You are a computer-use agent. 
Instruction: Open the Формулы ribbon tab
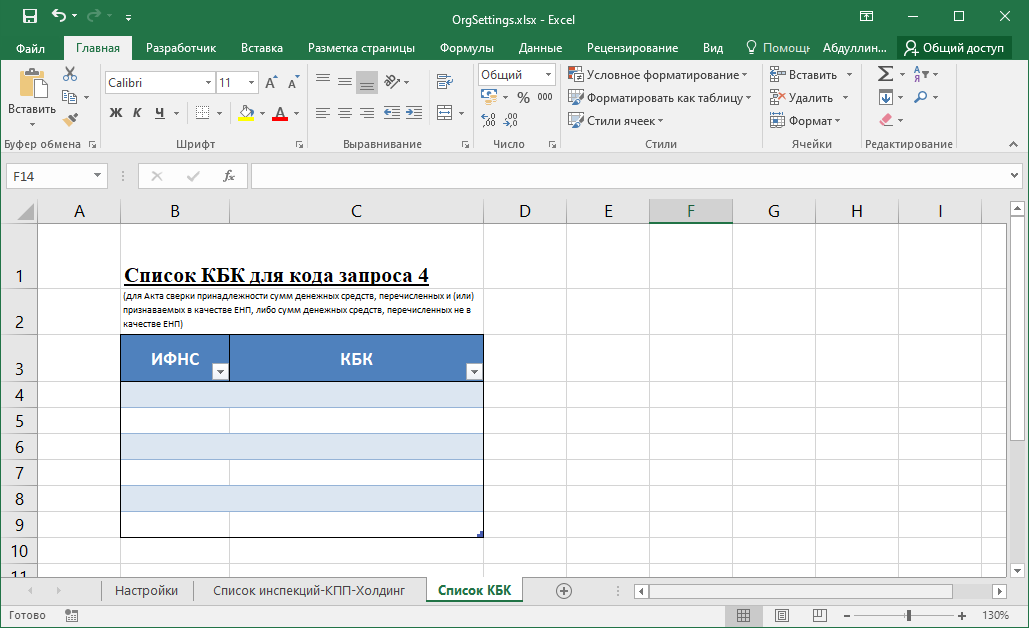(x=466, y=48)
